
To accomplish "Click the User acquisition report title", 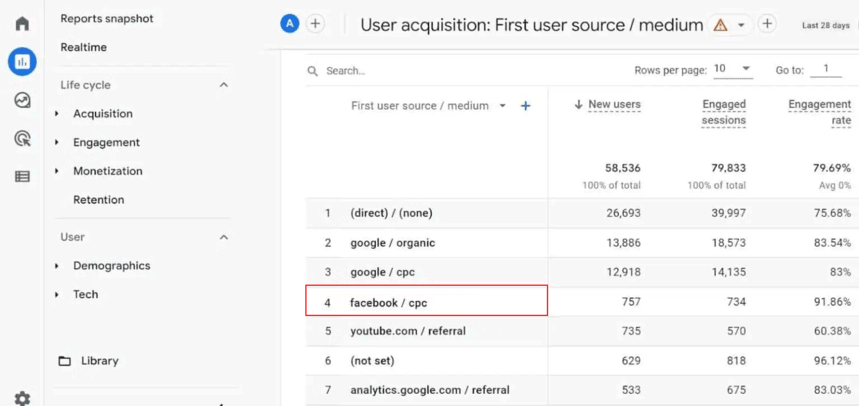I will [x=531, y=25].
